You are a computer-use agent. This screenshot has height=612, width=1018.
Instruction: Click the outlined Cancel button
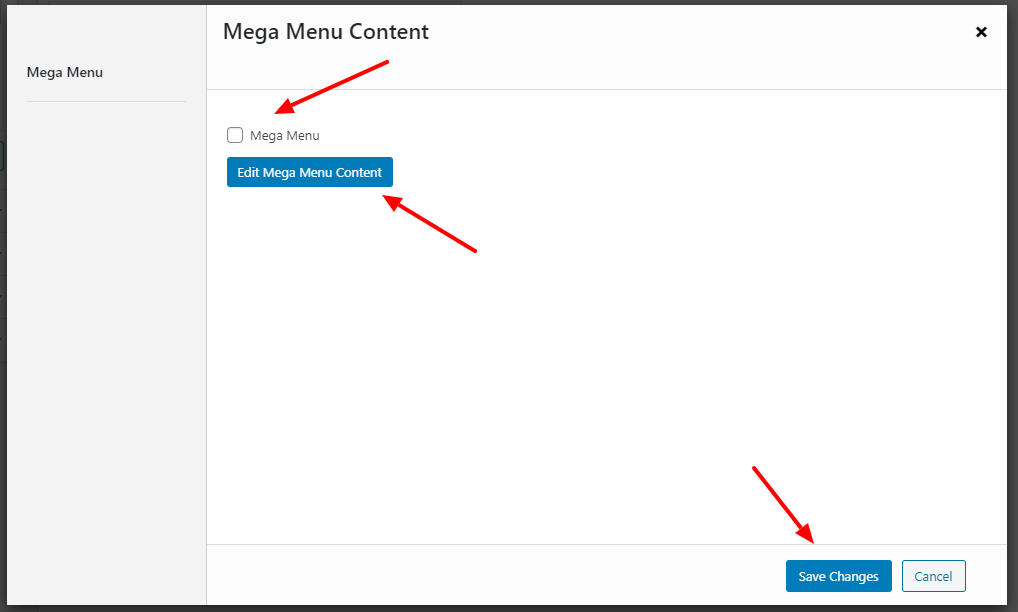pyautogui.click(x=933, y=576)
